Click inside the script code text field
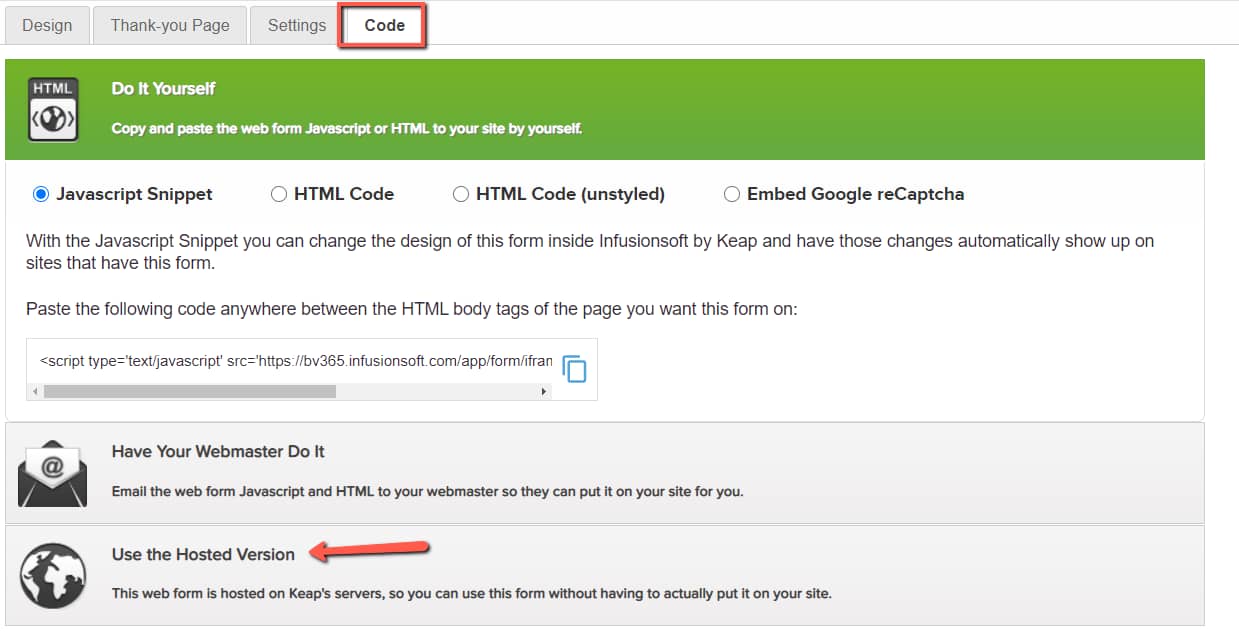The image size is (1239, 641). pos(296,360)
